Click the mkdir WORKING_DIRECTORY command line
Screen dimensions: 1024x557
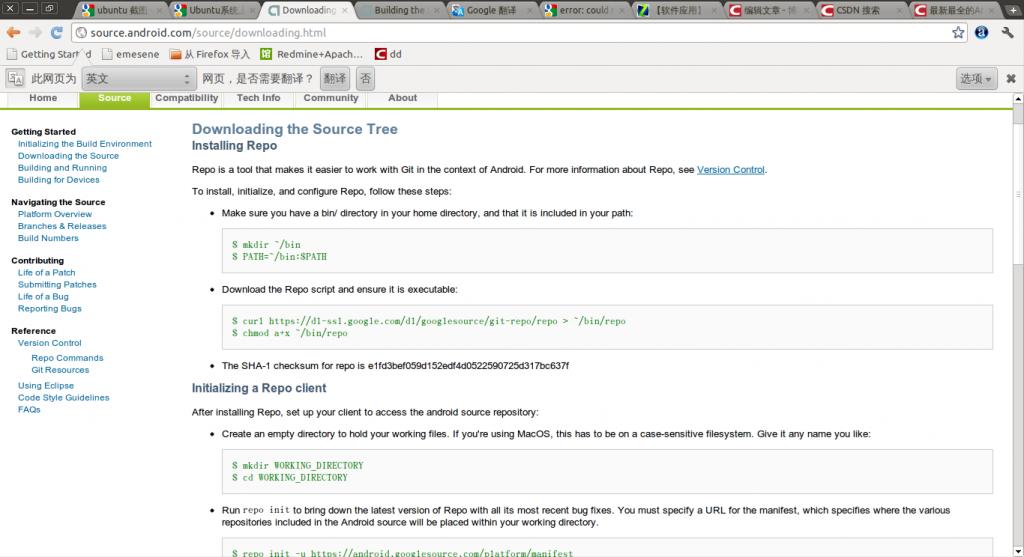[x=297, y=466]
